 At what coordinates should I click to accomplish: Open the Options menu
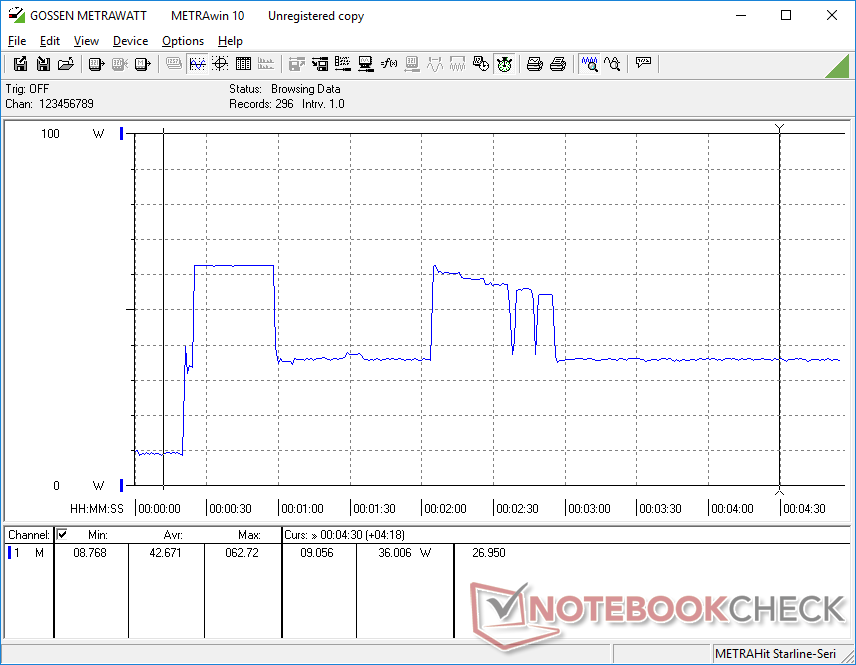tap(183, 41)
